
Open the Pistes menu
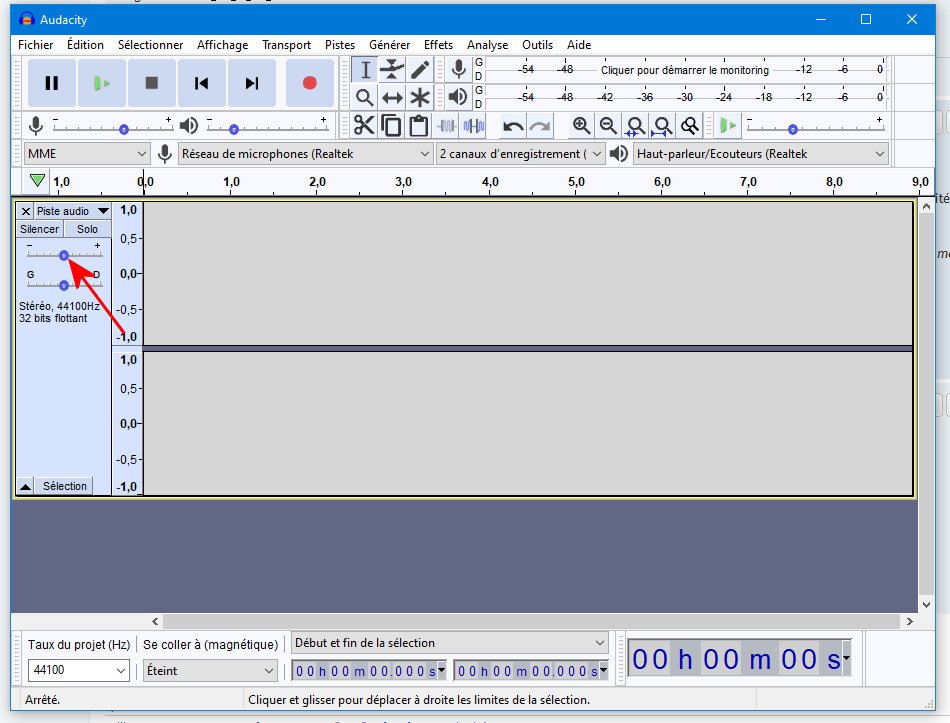pos(340,45)
